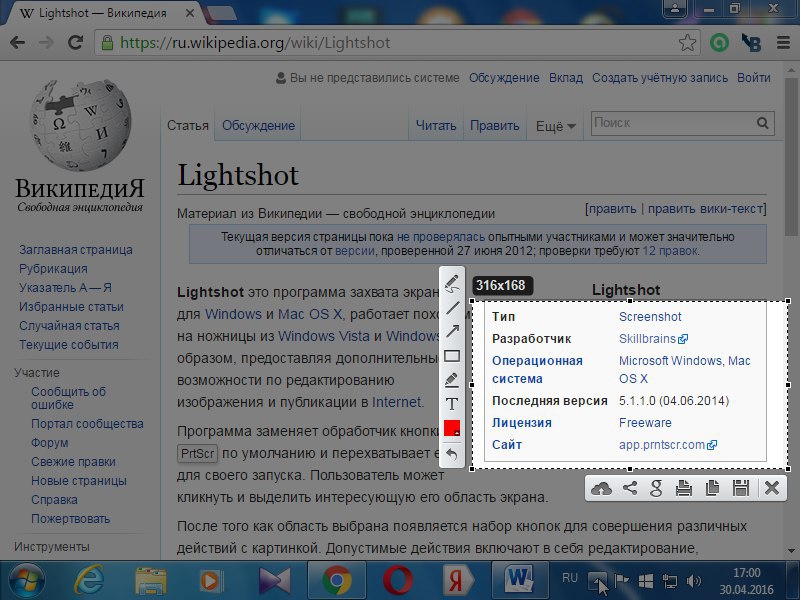Viewport: 800px width, 600px height.
Task: Click the RU language indicator
Action: 569,578
